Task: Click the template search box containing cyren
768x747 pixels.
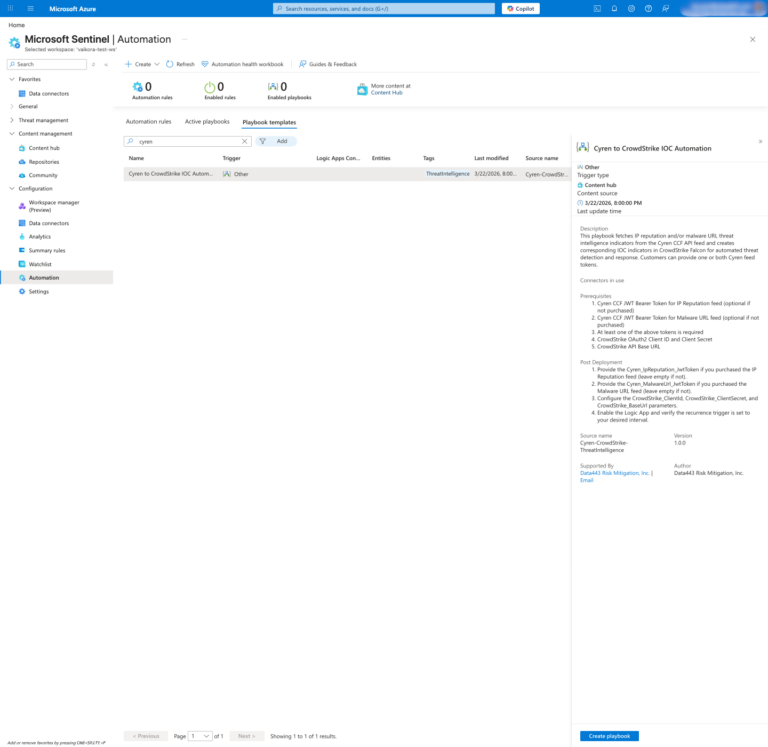Action: tap(186, 141)
